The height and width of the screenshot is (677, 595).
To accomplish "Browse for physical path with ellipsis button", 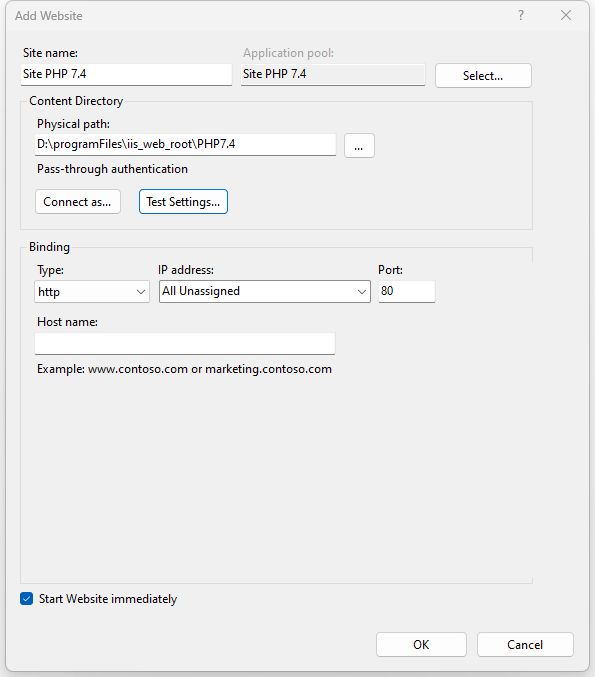I will pyautogui.click(x=359, y=146).
